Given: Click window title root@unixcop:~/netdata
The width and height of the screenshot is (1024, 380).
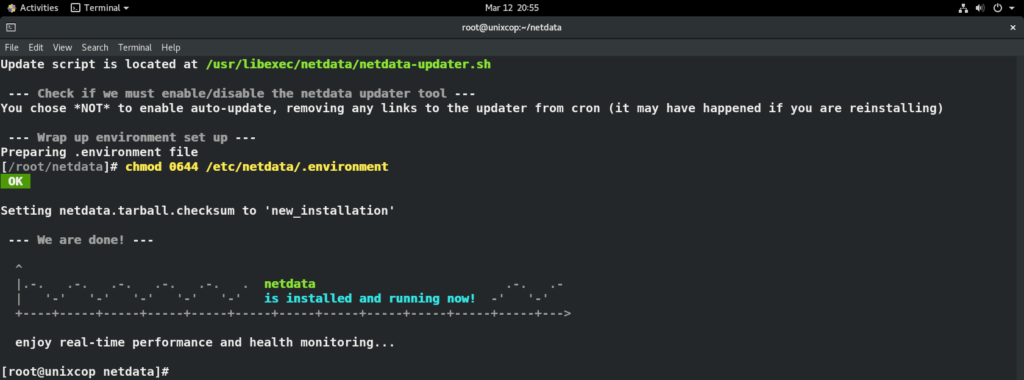Looking at the screenshot, I should pos(511,27).
